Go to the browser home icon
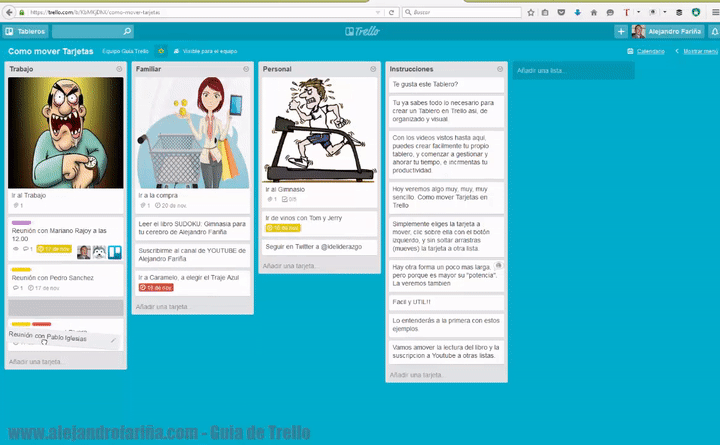720x445 pixels. [x=594, y=12]
